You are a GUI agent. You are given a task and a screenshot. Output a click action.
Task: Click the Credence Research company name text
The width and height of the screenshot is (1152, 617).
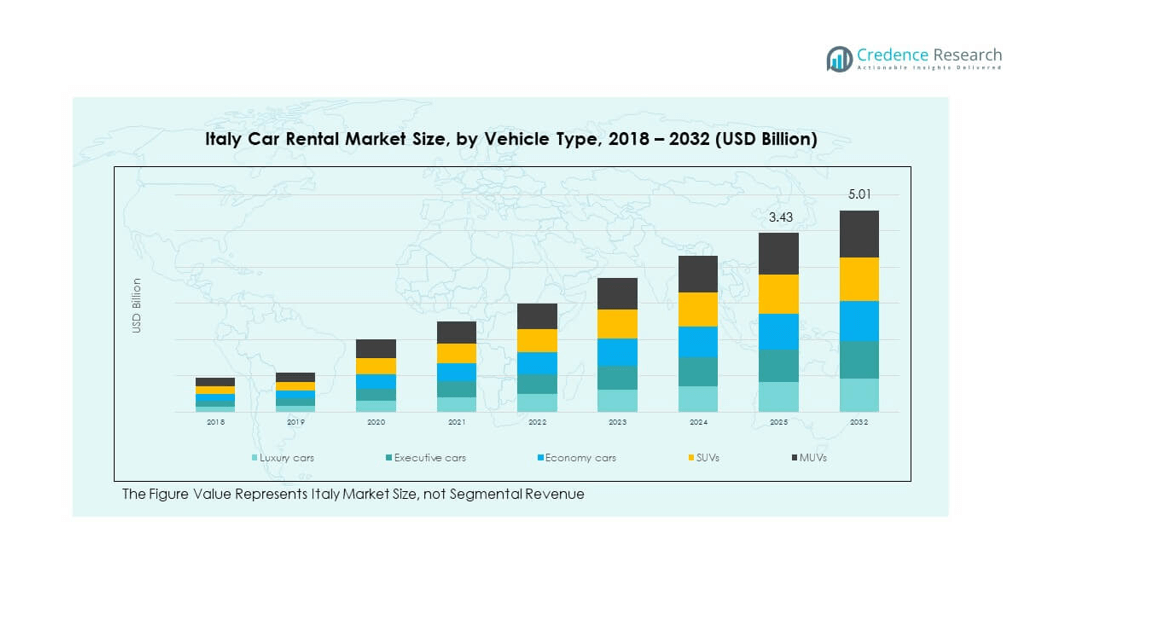click(929, 56)
